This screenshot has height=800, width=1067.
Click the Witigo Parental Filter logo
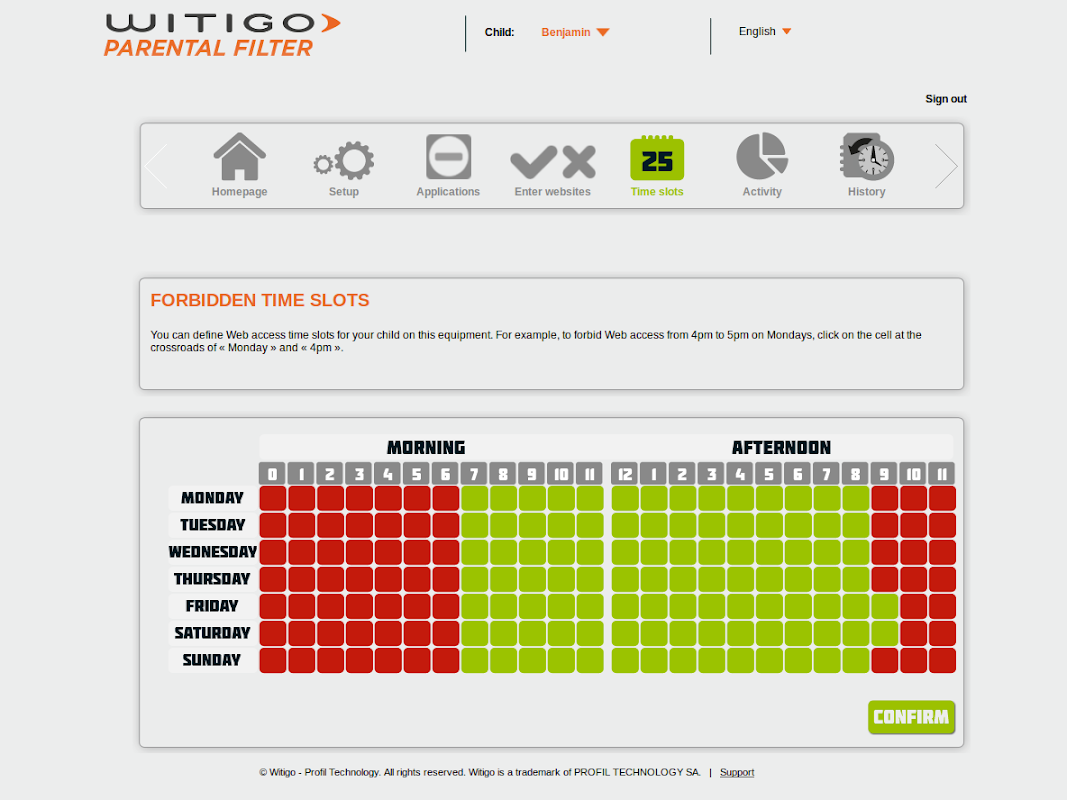(x=222, y=35)
